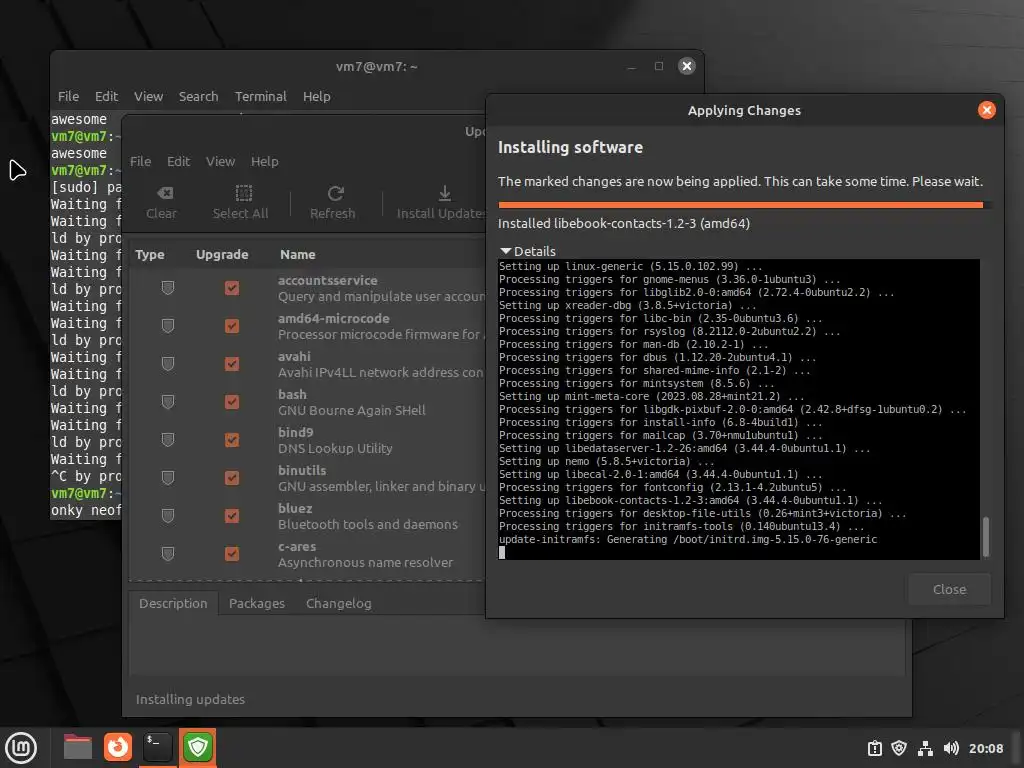Click the shield update tray icon
The height and width of the screenshot is (768, 1024).
pos(899,748)
